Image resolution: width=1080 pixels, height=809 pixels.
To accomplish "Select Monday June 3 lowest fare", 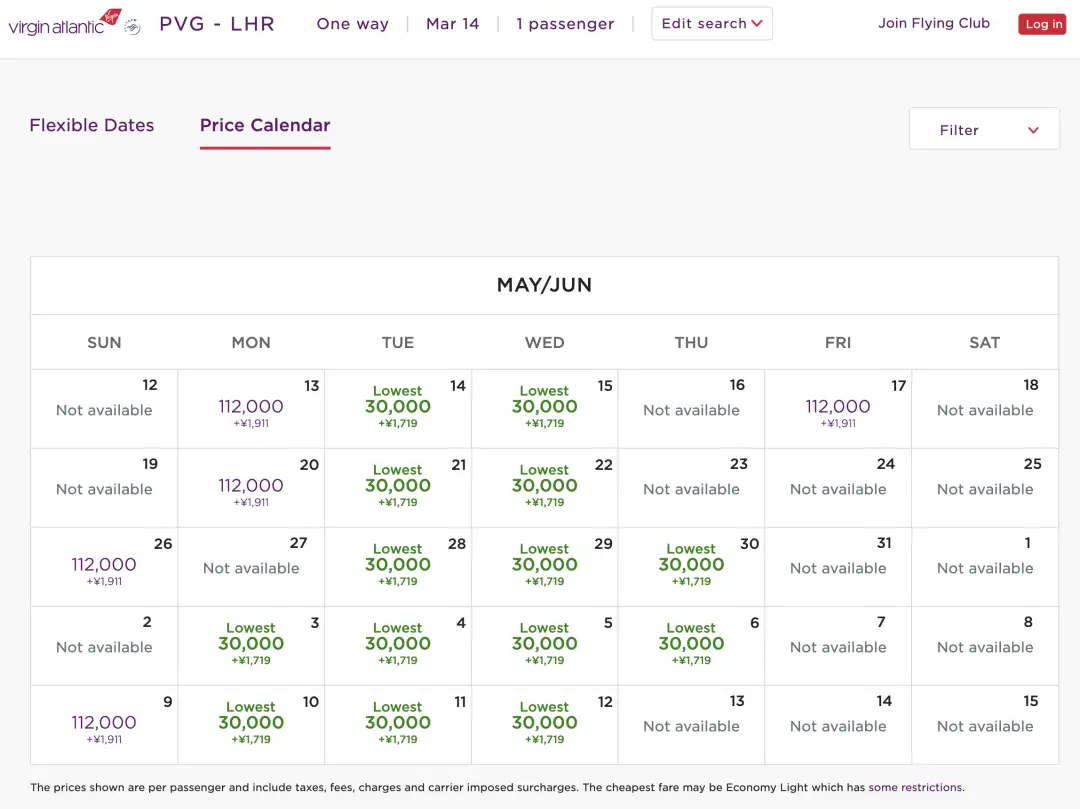I will (251, 644).
